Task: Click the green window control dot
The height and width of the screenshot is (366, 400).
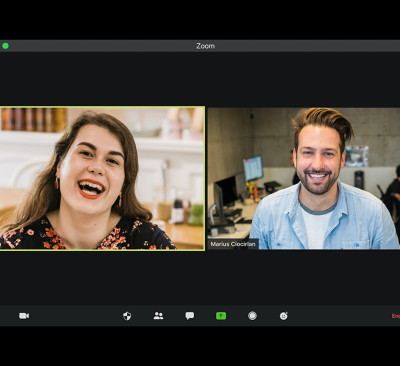Action: (5, 46)
